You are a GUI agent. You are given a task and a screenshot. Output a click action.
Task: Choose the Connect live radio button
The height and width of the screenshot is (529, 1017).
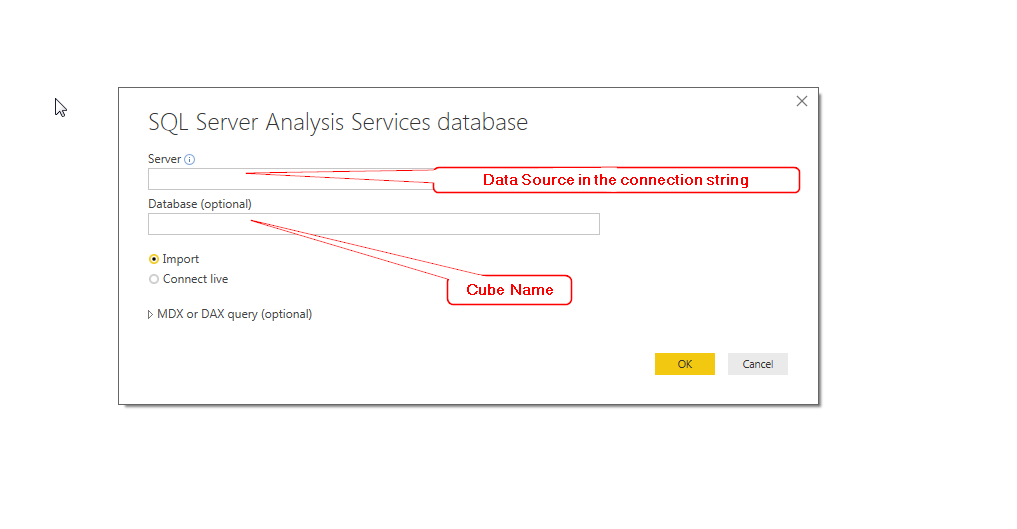[x=154, y=279]
